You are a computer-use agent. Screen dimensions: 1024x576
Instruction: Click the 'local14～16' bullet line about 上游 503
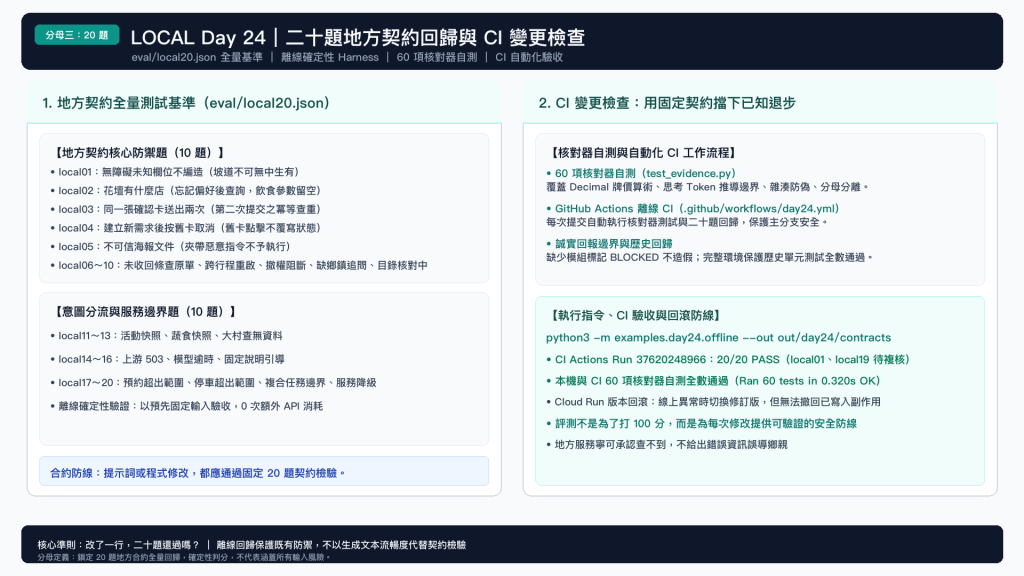[167, 359]
